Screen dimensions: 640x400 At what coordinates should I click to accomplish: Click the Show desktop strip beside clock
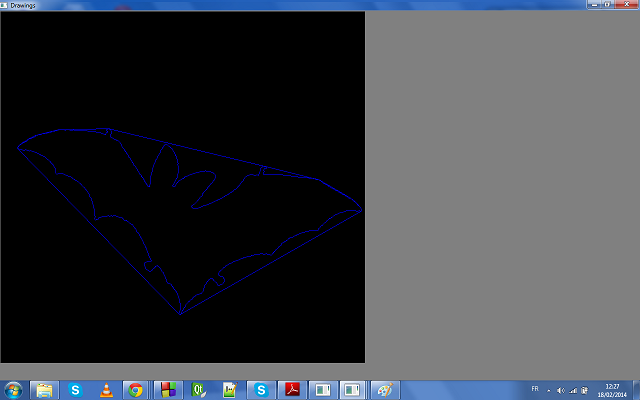pyautogui.click(x=636, y=390)
